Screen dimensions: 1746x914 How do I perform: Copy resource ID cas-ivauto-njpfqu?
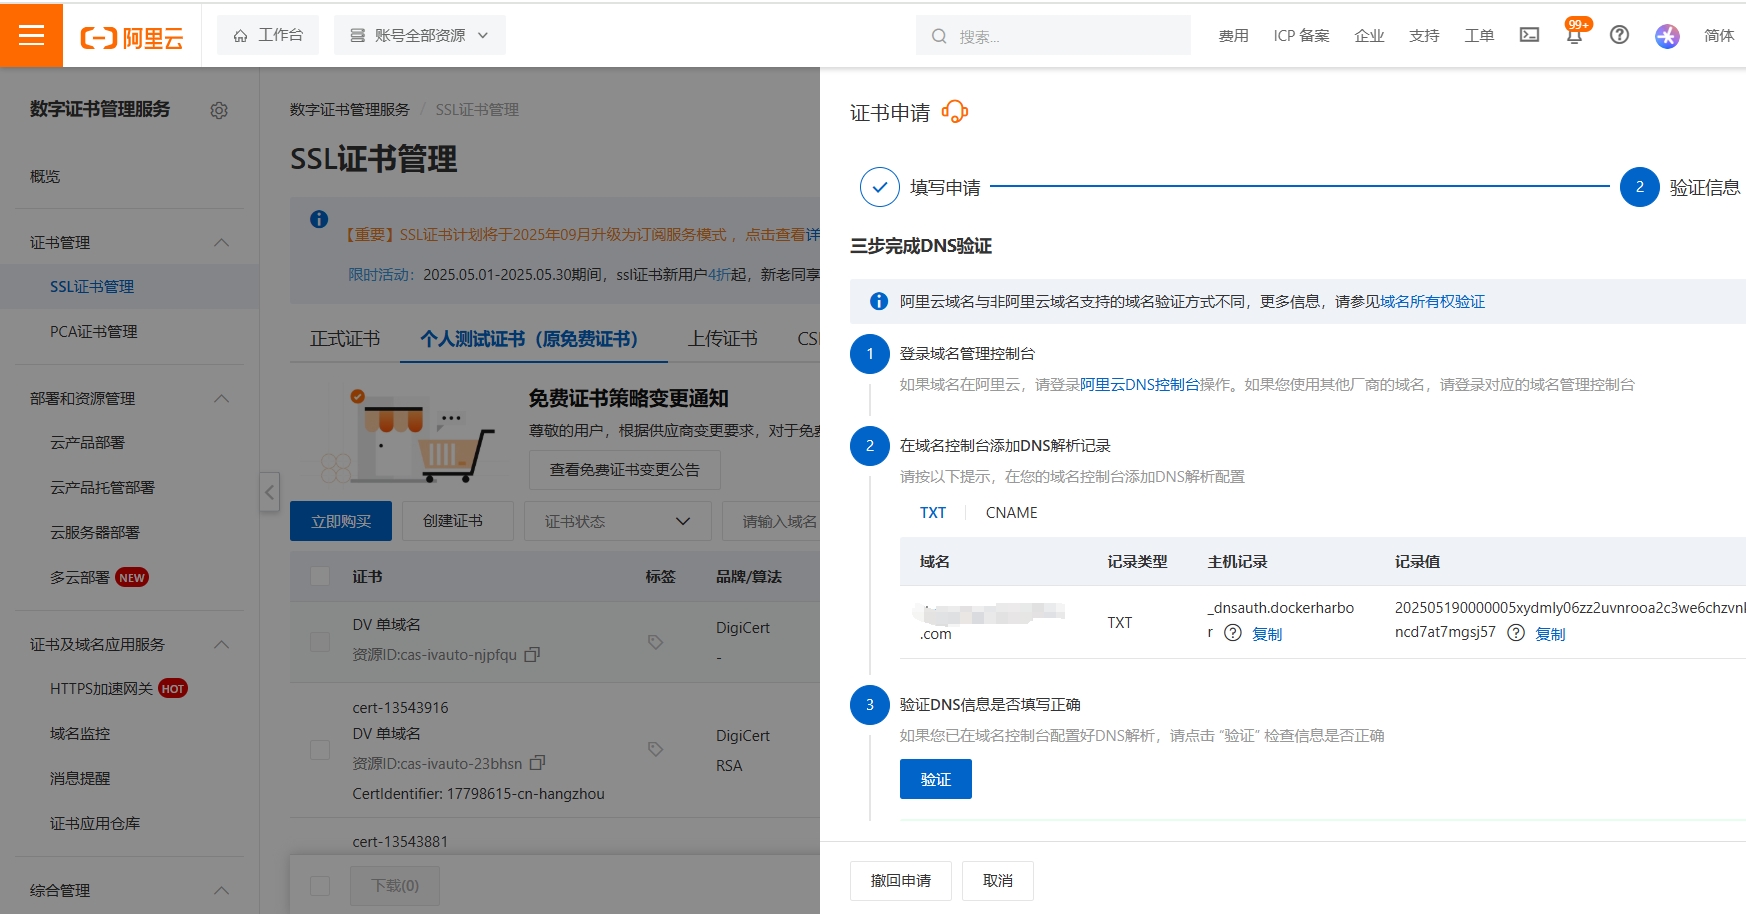[x=532, y=654]
